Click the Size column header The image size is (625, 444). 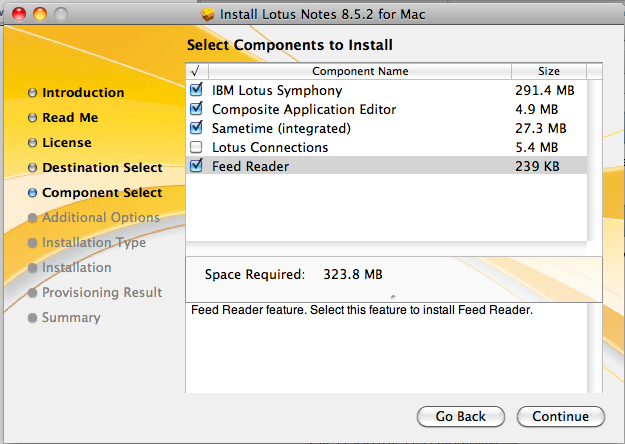coord(549,71)
